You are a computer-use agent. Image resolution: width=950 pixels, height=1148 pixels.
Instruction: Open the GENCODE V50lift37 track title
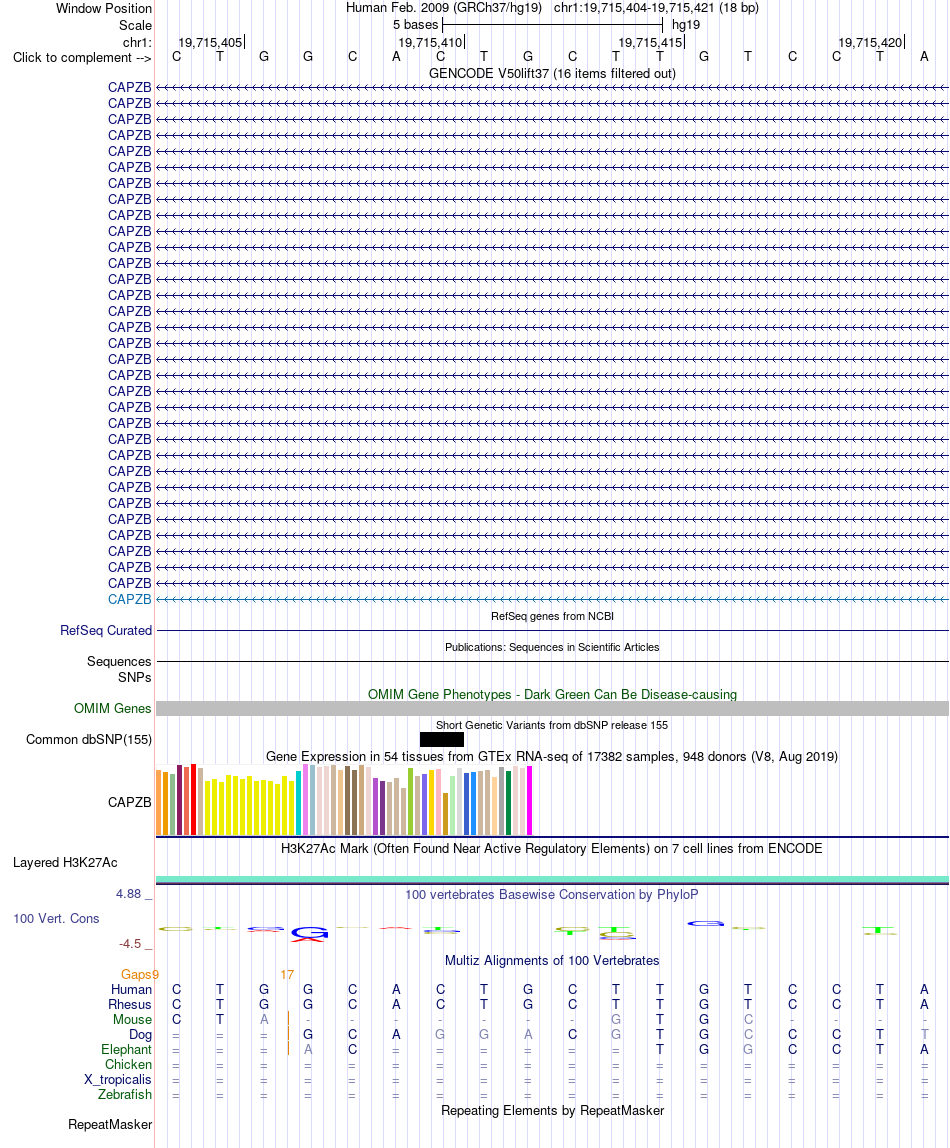tap(552, 73)
